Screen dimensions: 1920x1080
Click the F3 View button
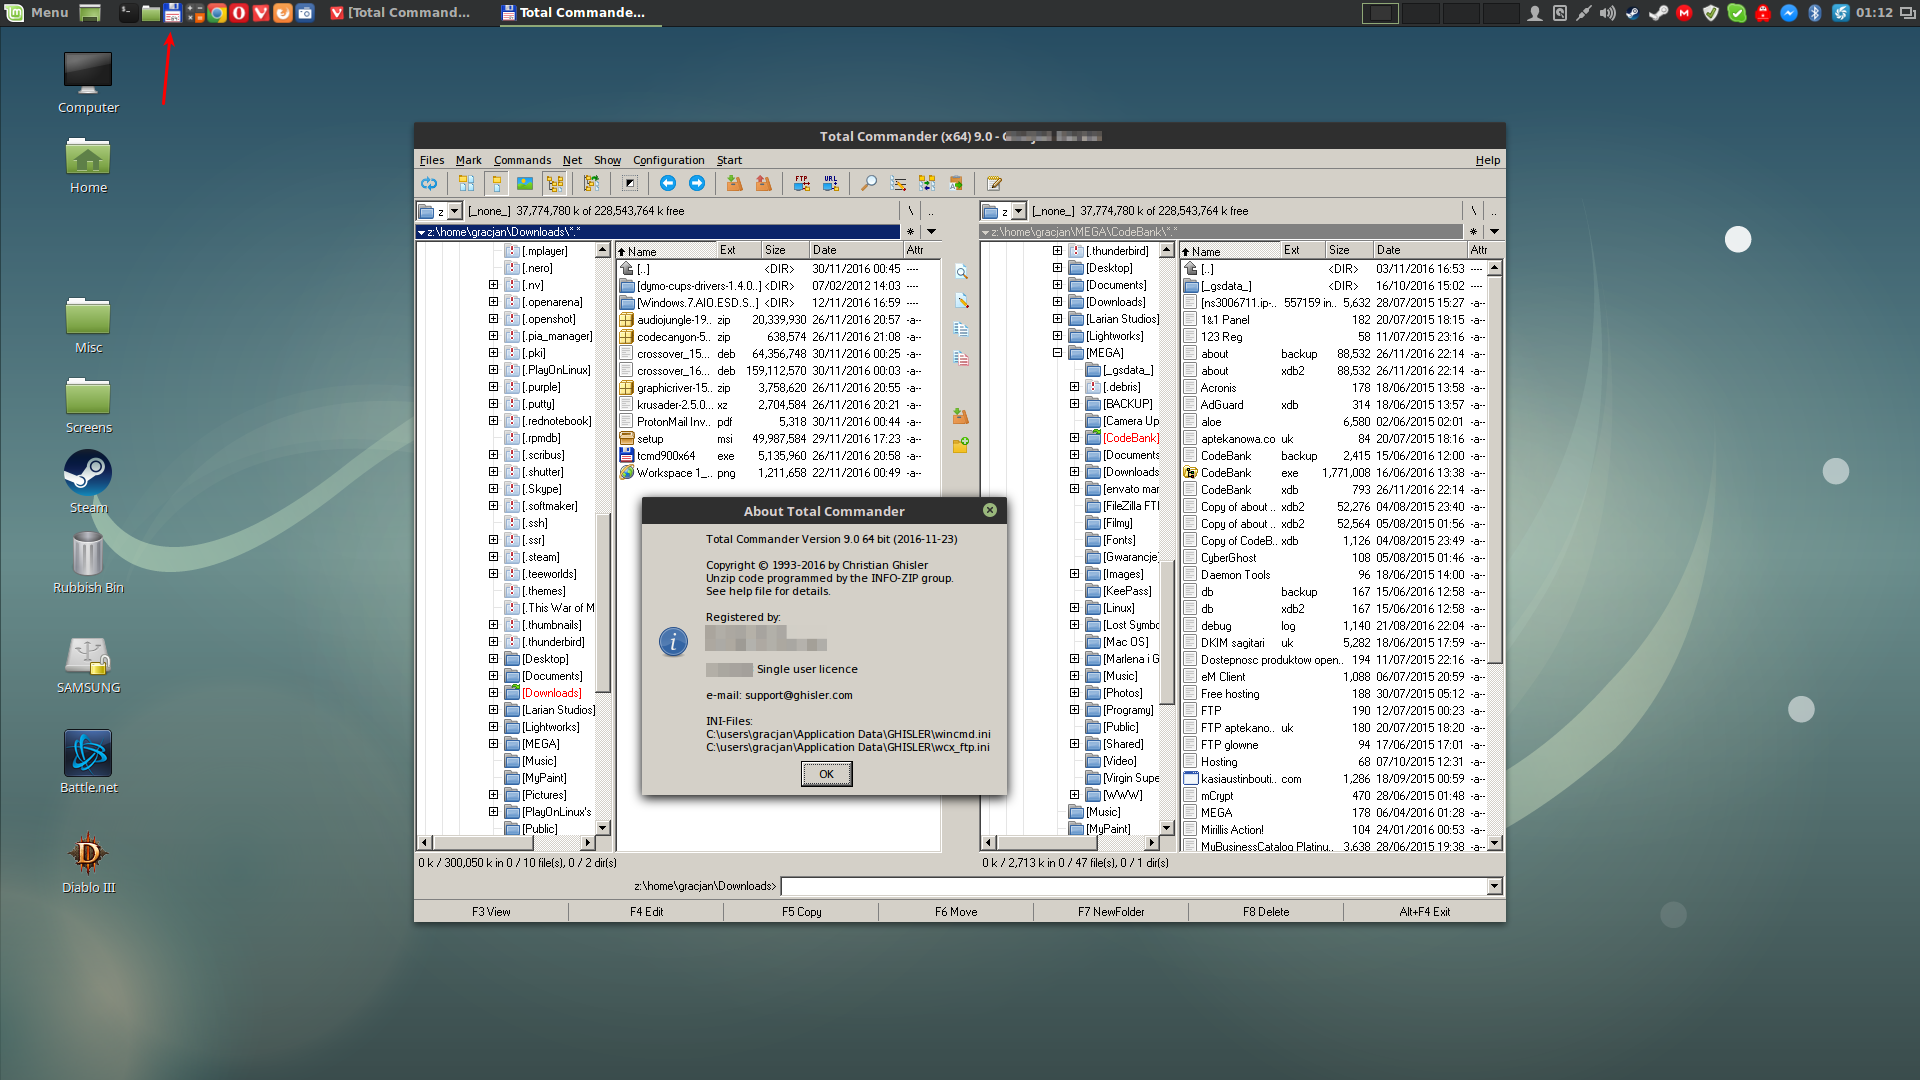491,912
